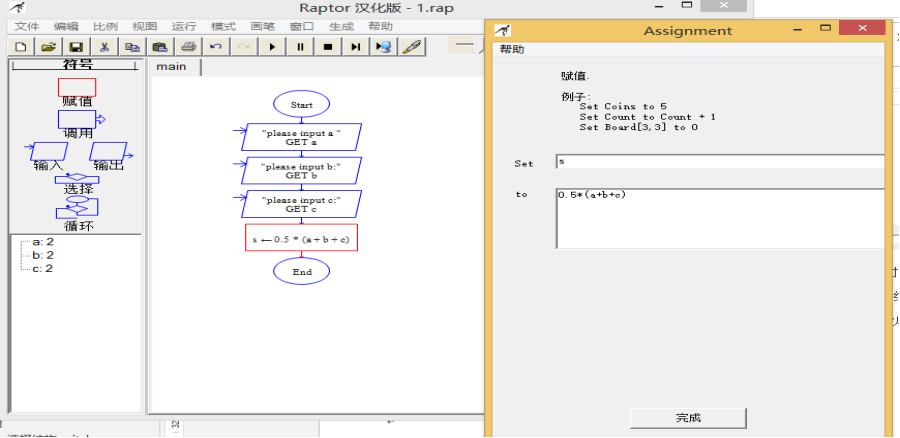Click the test server computer icon
This screenshot has height=438, width=900.
coord(383,46)
